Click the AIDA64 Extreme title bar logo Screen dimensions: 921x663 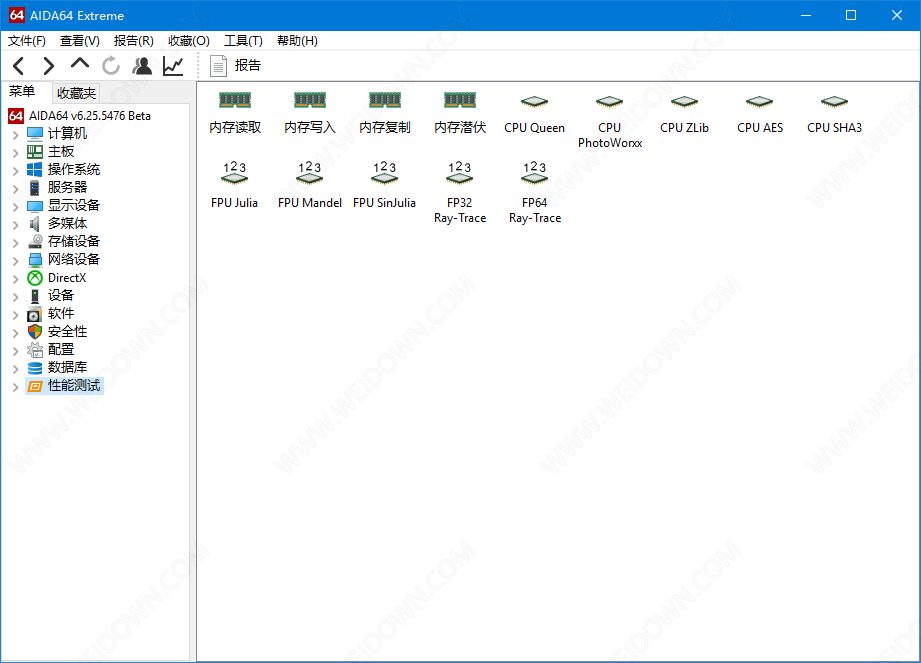click(x=16, y=15)
